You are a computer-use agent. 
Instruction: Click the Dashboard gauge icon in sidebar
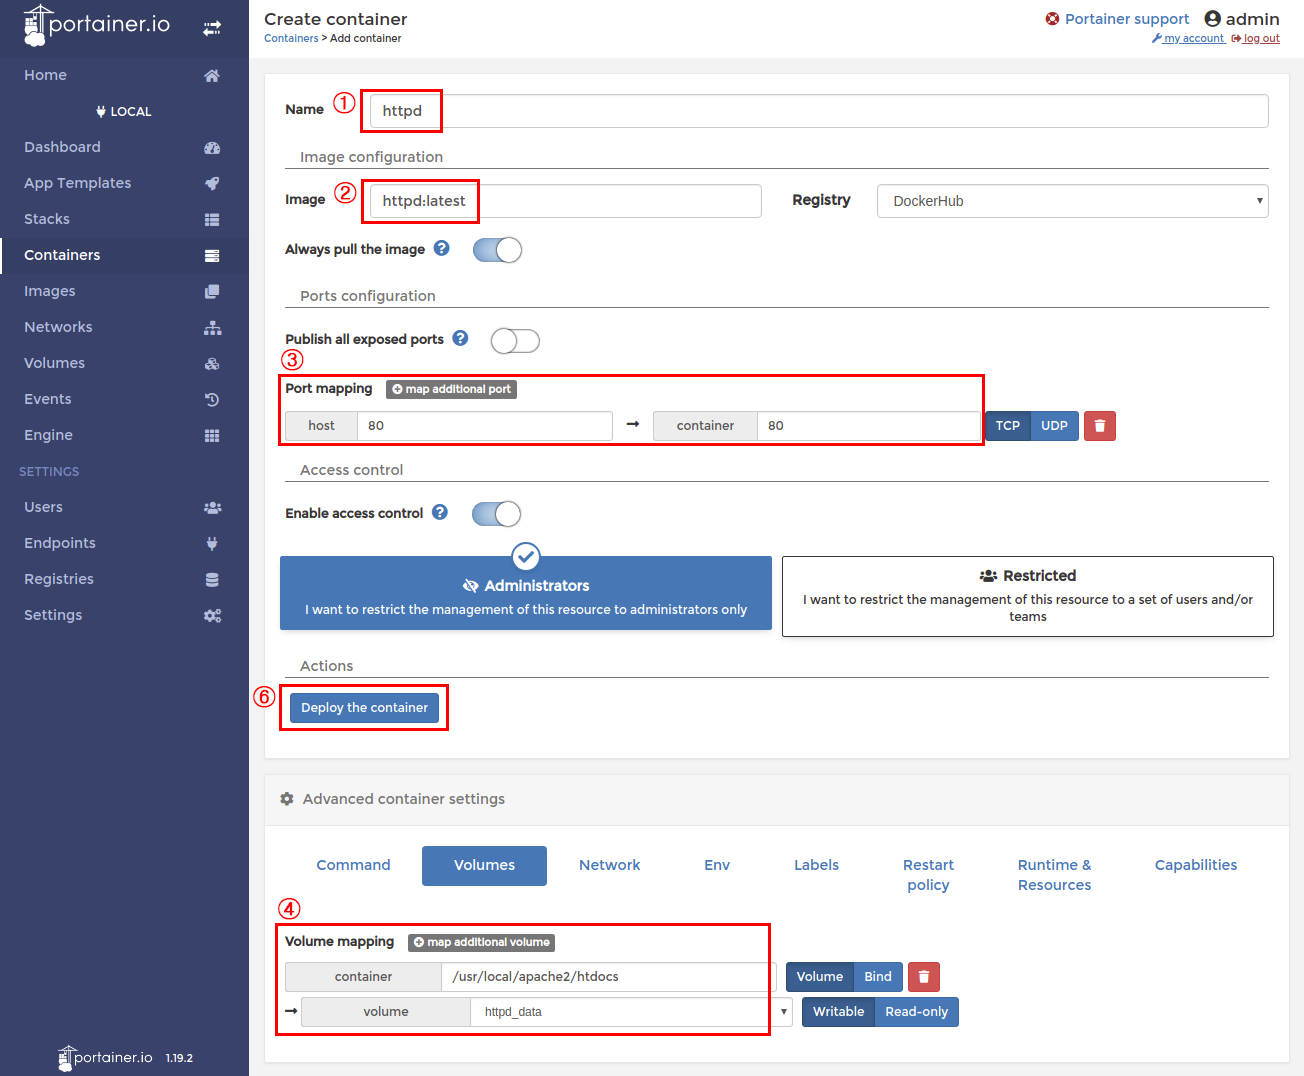(212, 148)
